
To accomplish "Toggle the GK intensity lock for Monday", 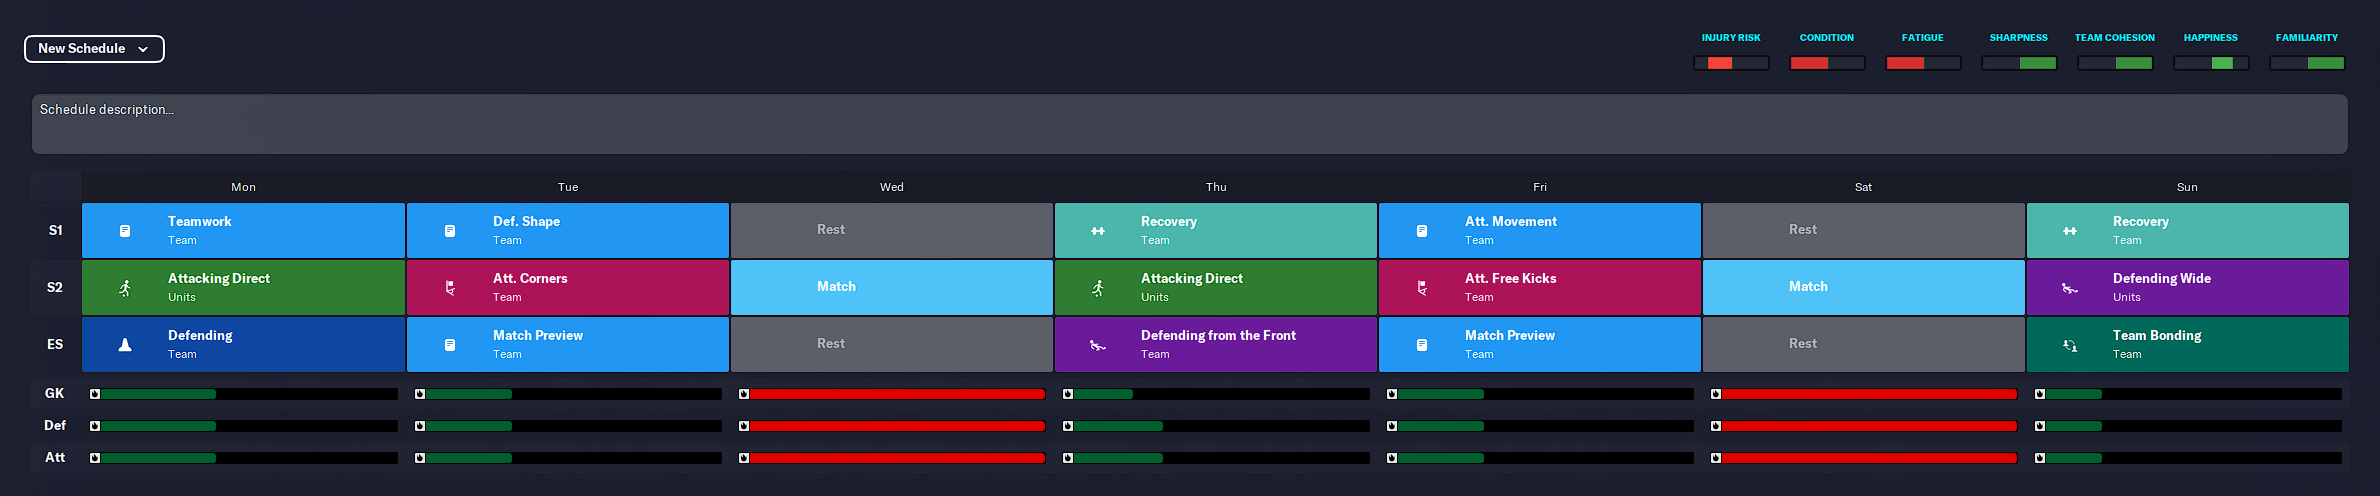I will pos(95,394).
